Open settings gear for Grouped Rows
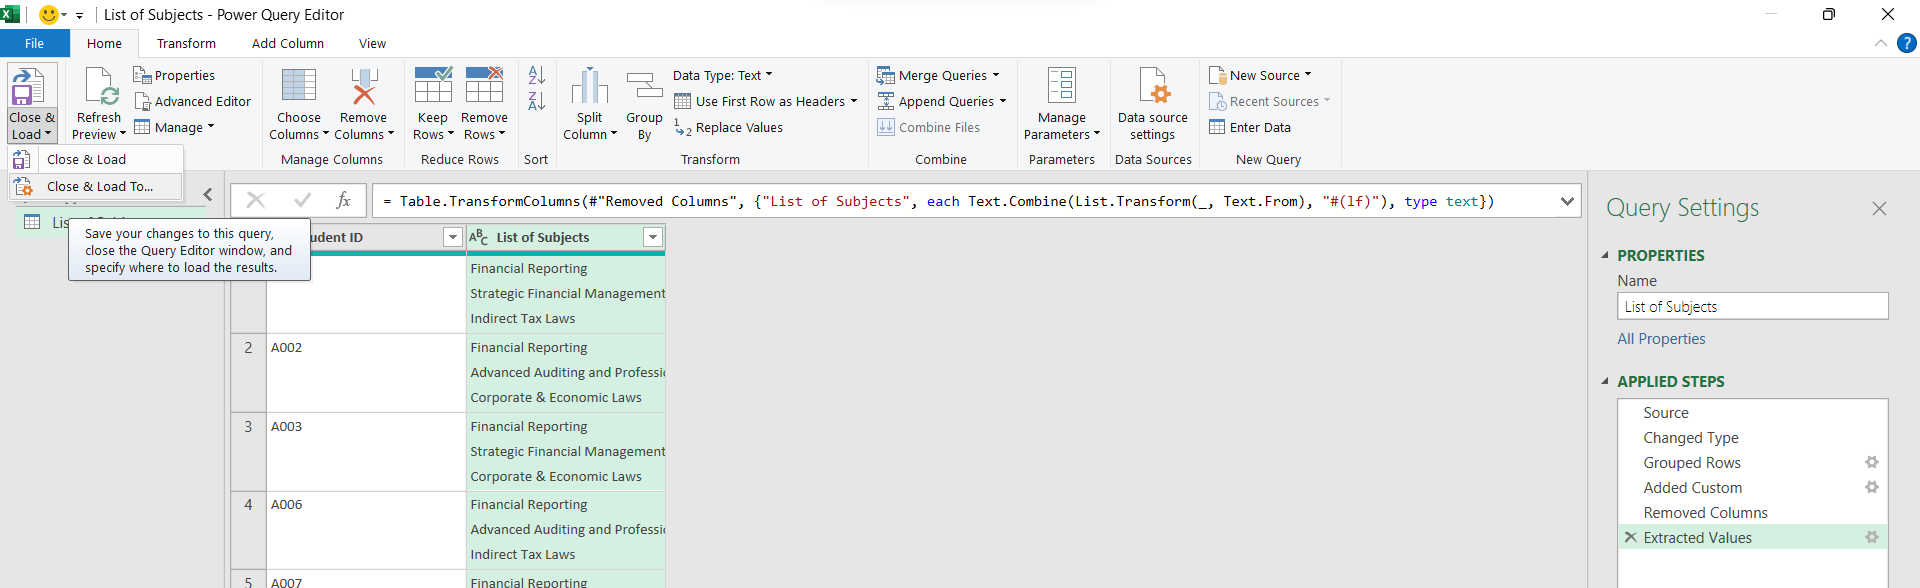The image size is (1920, 588). click(x=1872, y=462)
